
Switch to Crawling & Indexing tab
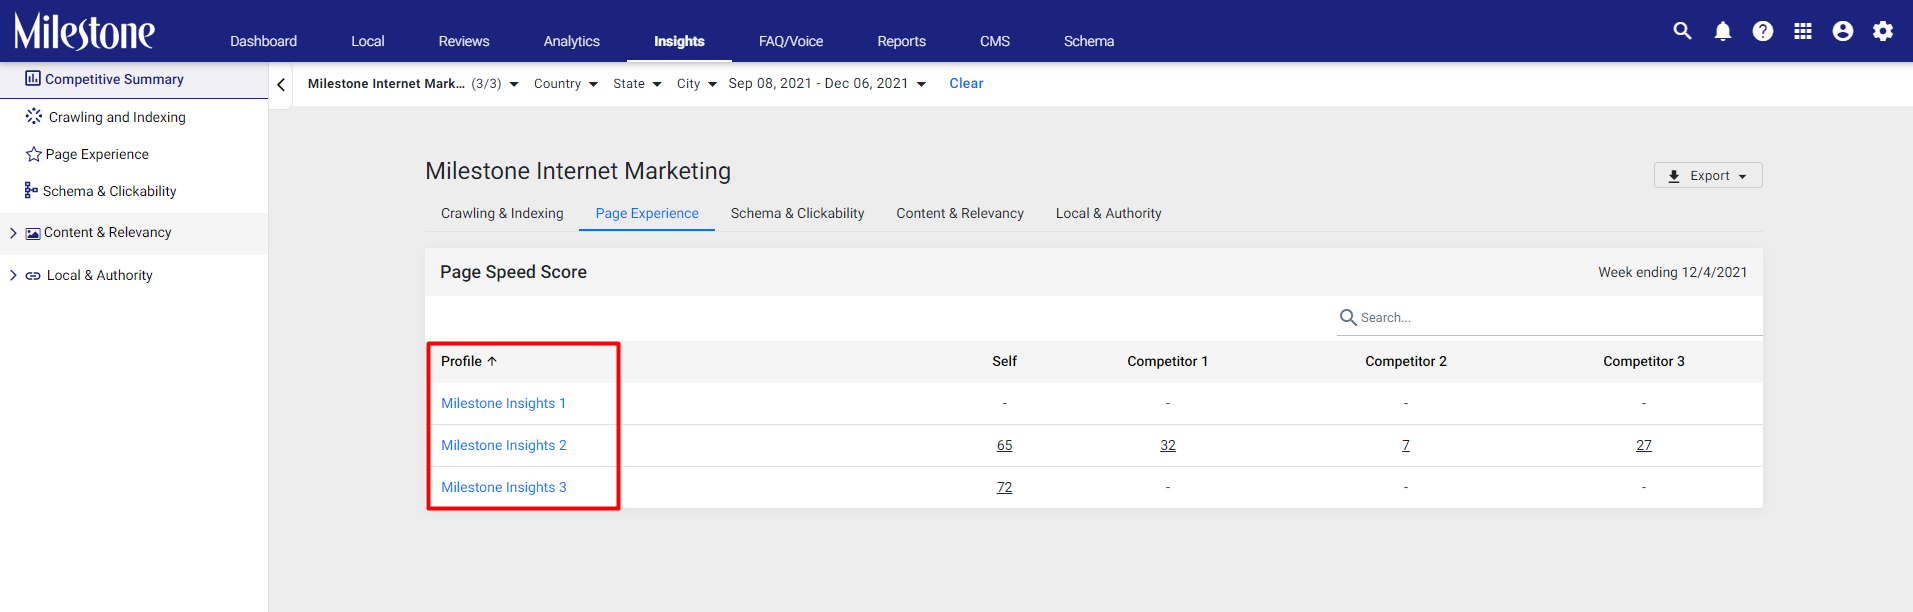[x=502, y=213]
